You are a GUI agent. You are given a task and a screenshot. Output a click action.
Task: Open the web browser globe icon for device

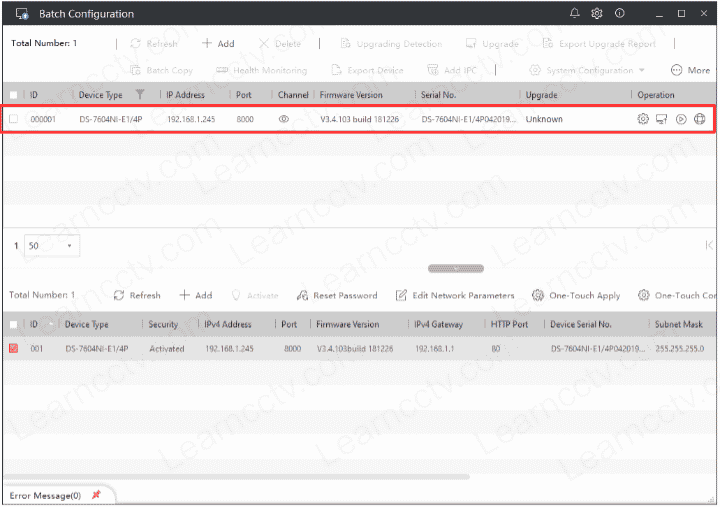tap(699, 119)
